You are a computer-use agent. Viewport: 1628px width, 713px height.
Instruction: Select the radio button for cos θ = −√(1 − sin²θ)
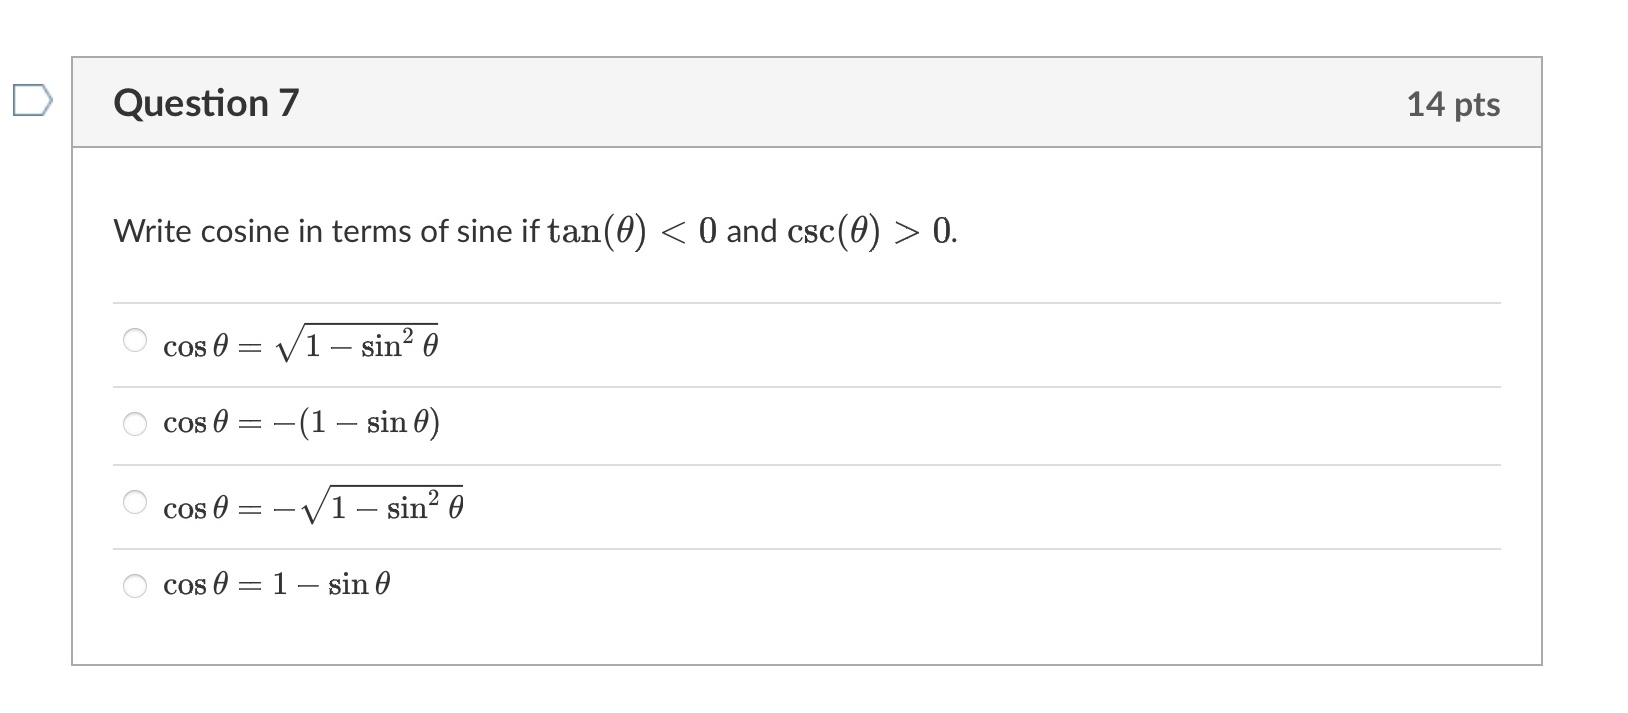tap(137, 503)
